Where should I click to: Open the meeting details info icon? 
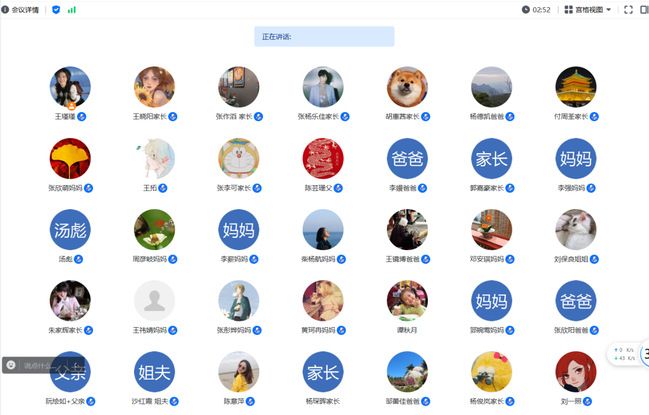coord(5,10)
